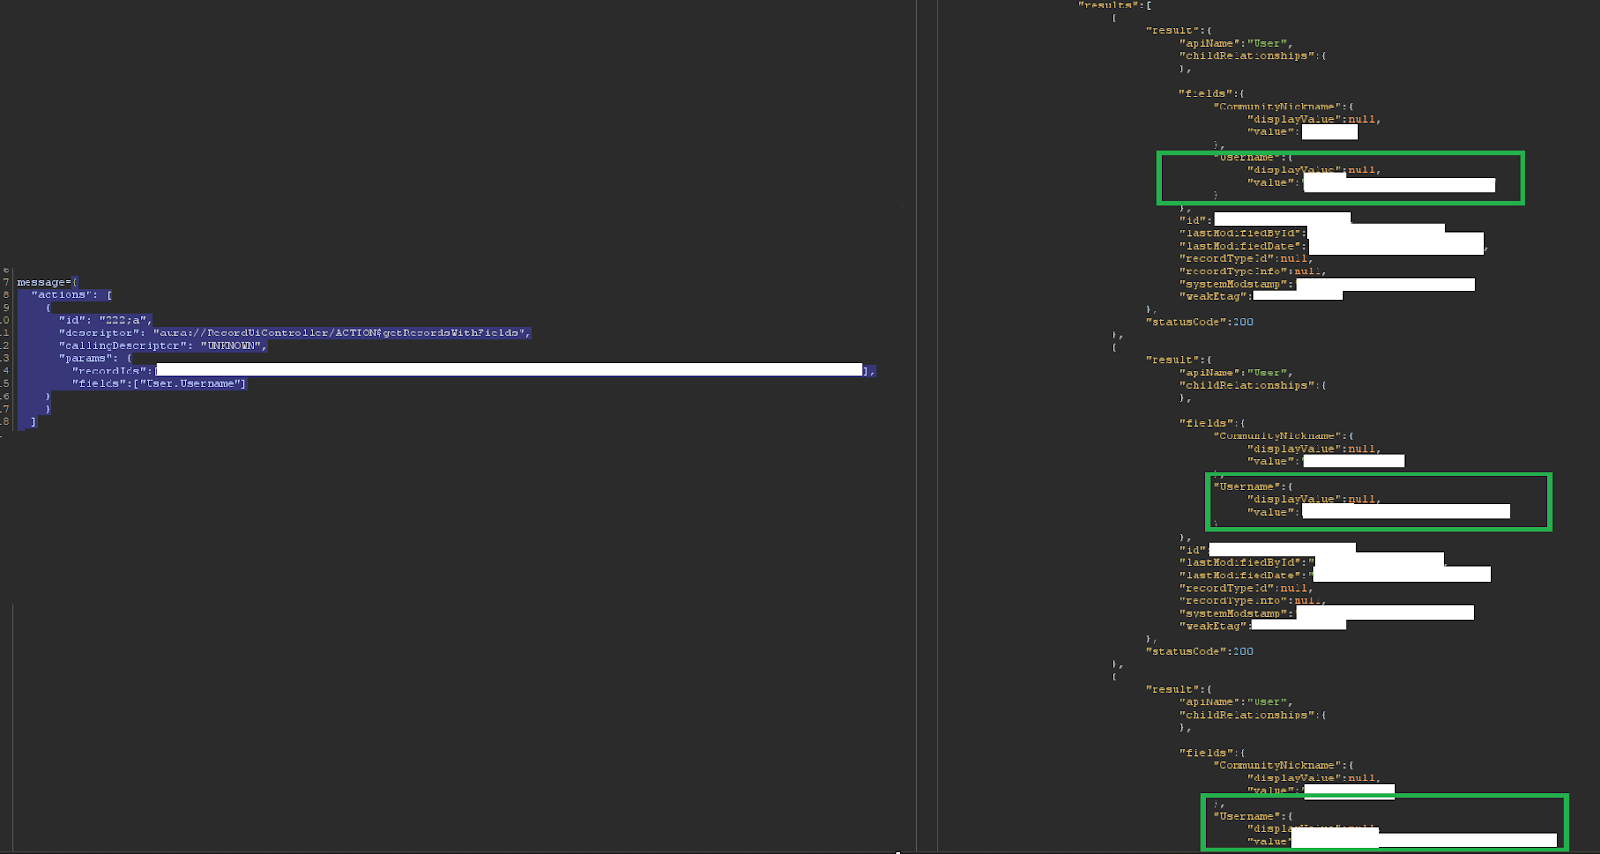Click the "descriptor" line with getRecordsWithFields

294,333
